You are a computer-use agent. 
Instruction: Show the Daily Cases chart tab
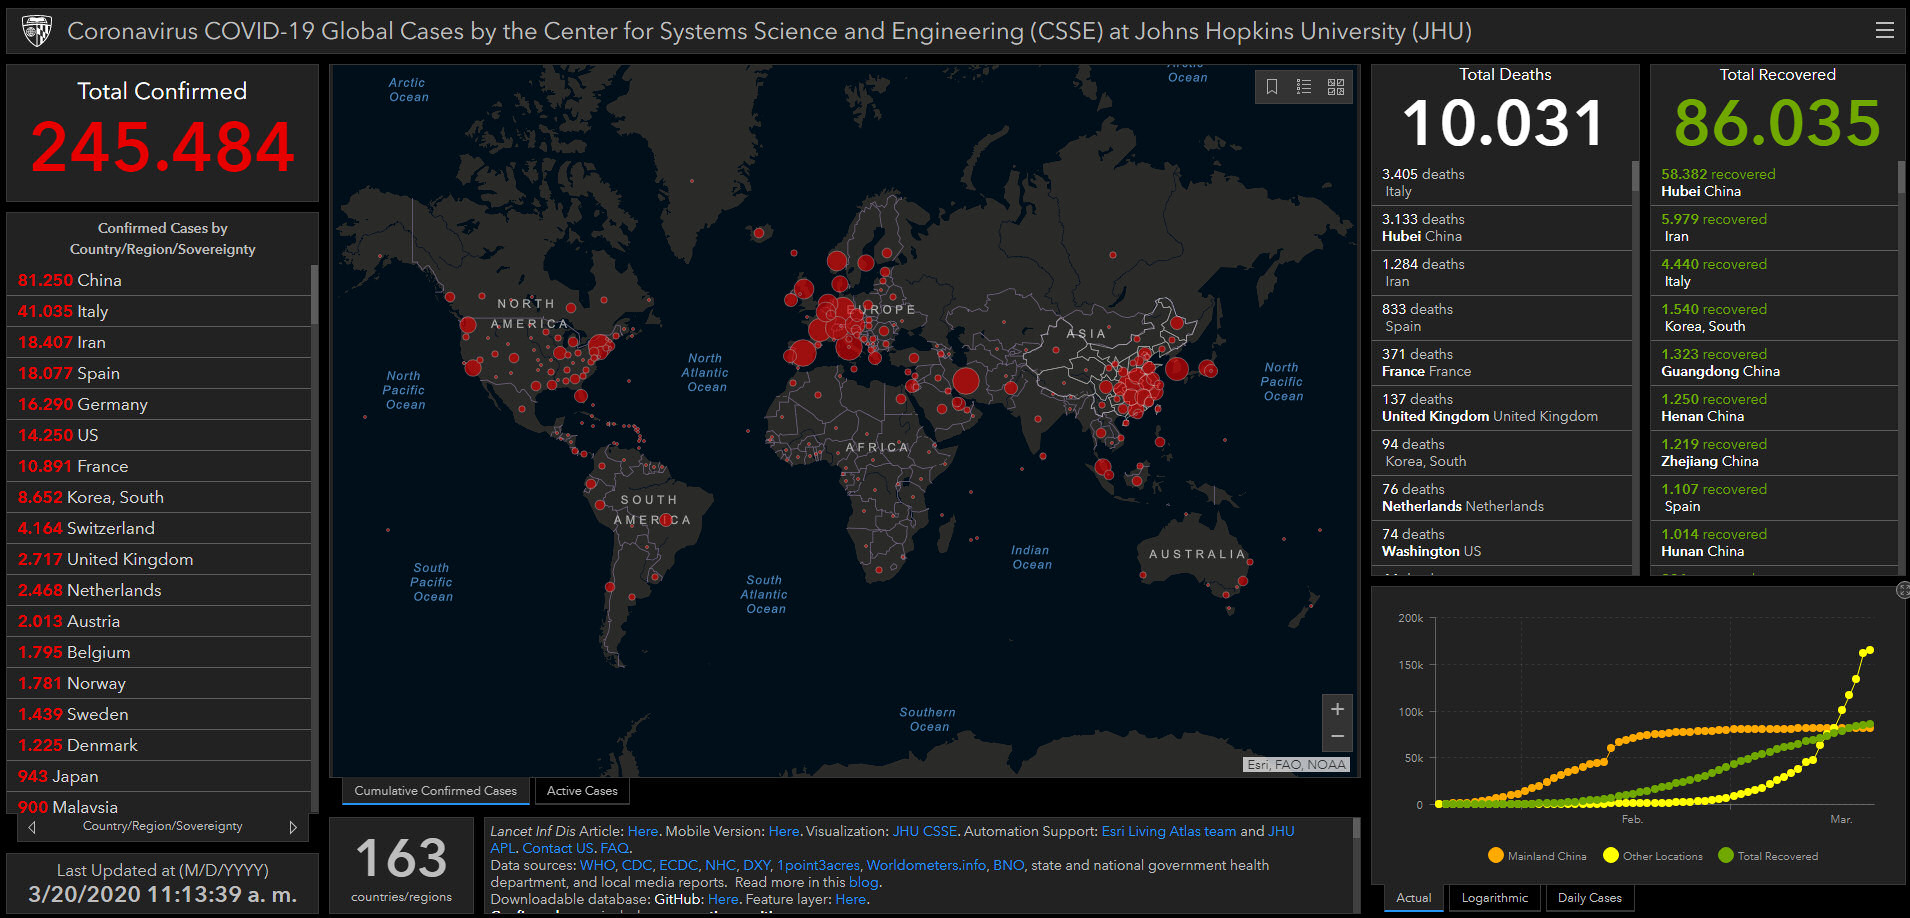pos(1589,898)
